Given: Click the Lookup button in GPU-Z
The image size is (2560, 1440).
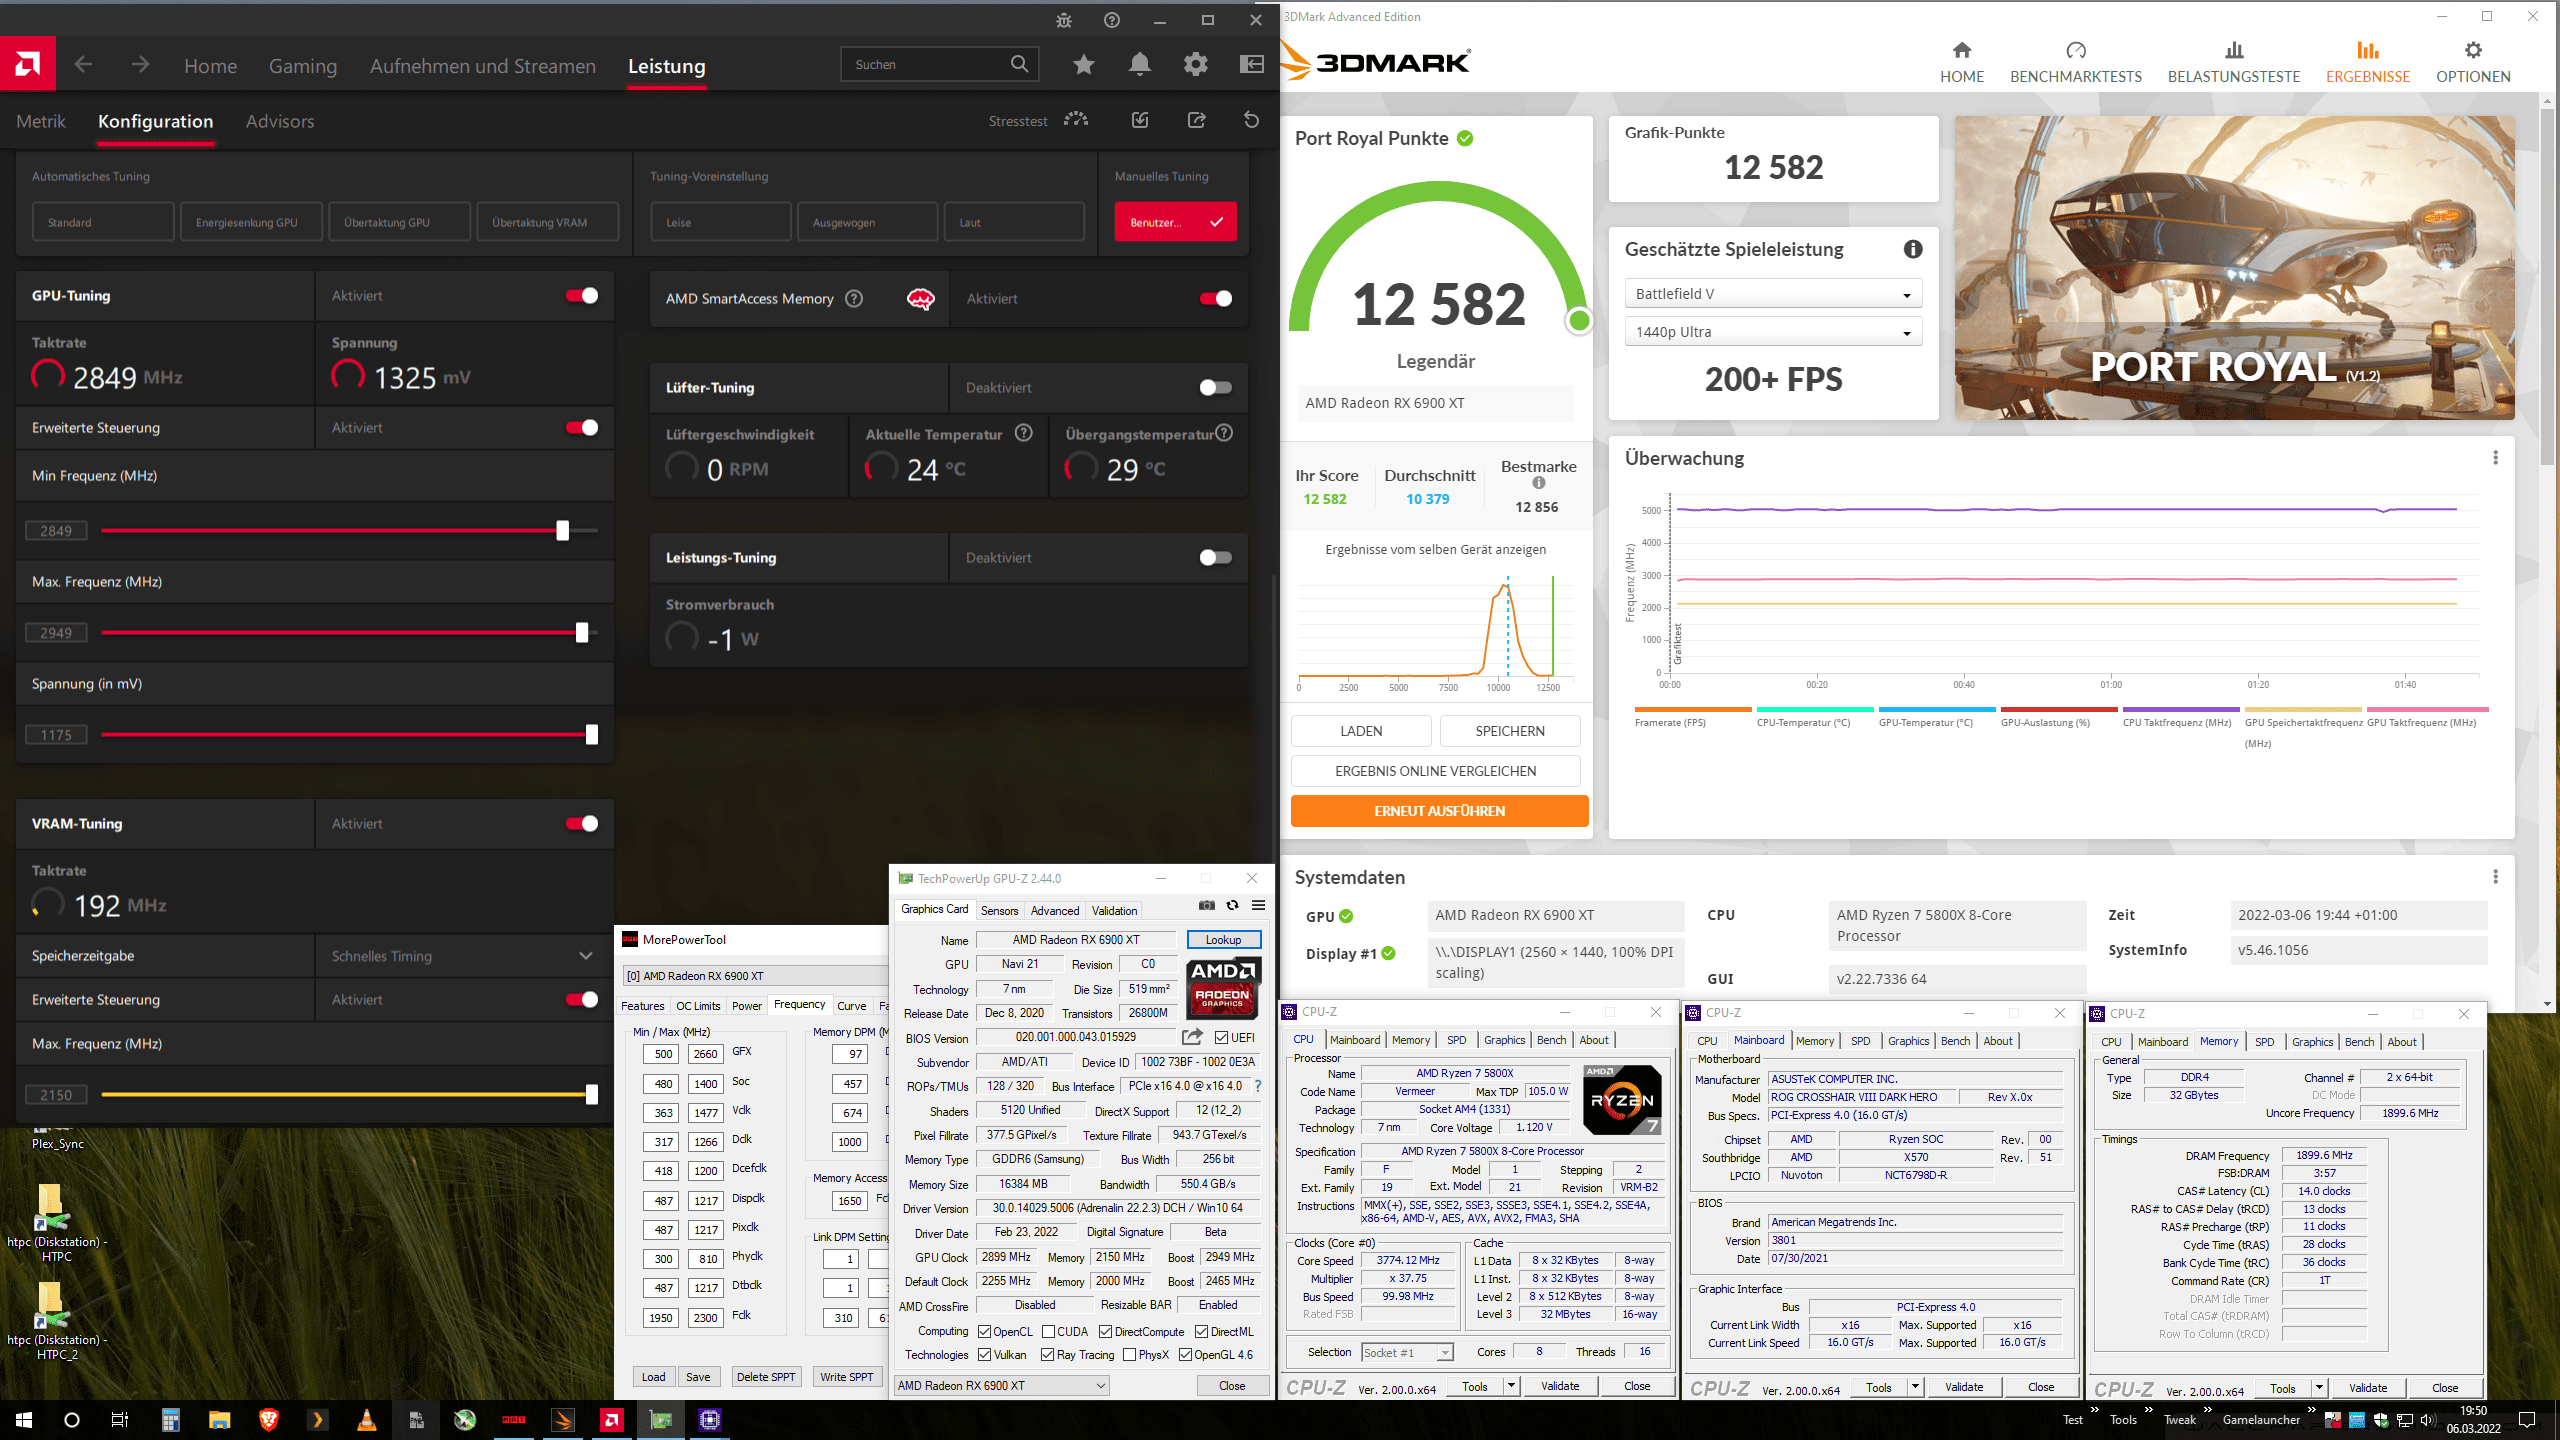Looking at the screenshot, I should tap(1223, 939).
